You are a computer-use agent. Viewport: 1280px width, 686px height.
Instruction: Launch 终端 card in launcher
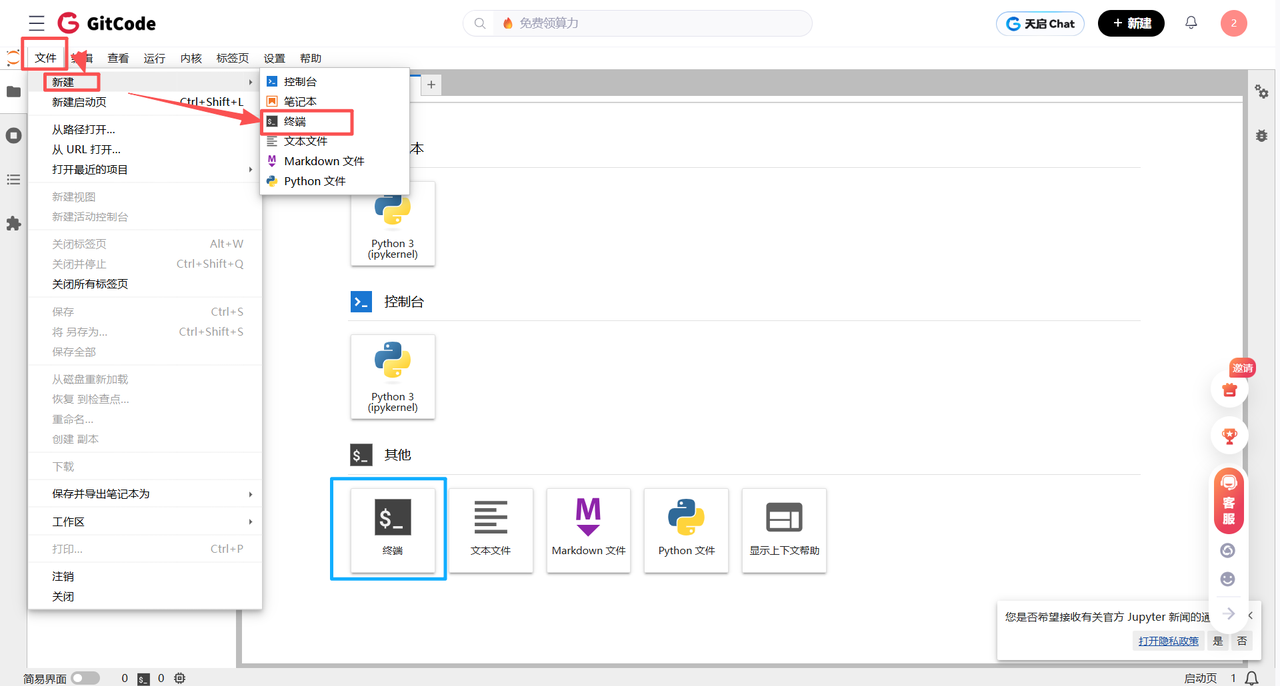click(393, 530)
